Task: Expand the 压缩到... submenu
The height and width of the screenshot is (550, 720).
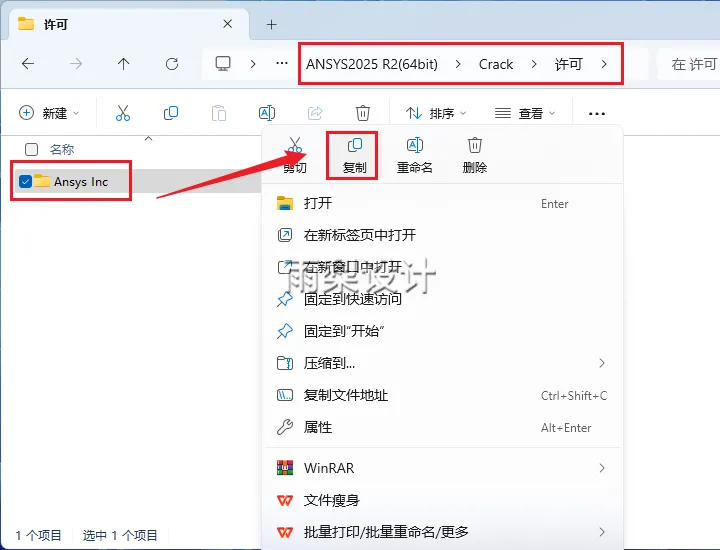Action: (602, 363)
